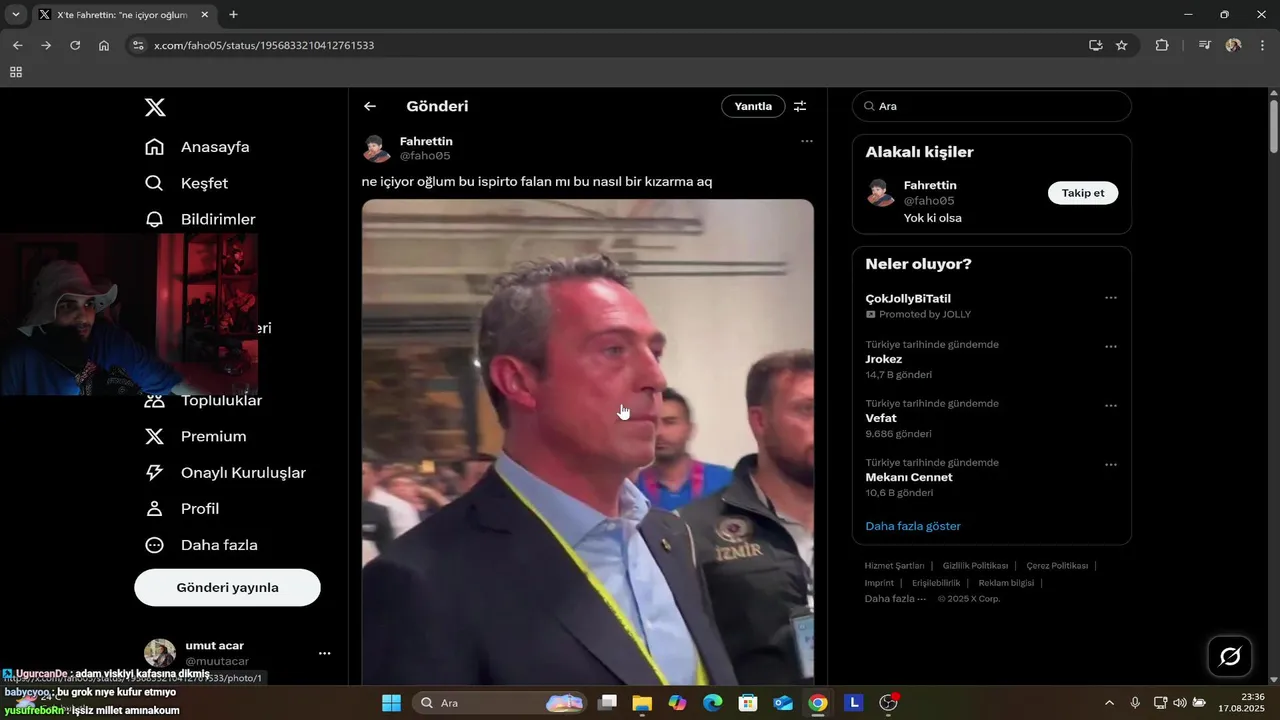Open Keşfet from the sidebar

click(x=186, y=183)
